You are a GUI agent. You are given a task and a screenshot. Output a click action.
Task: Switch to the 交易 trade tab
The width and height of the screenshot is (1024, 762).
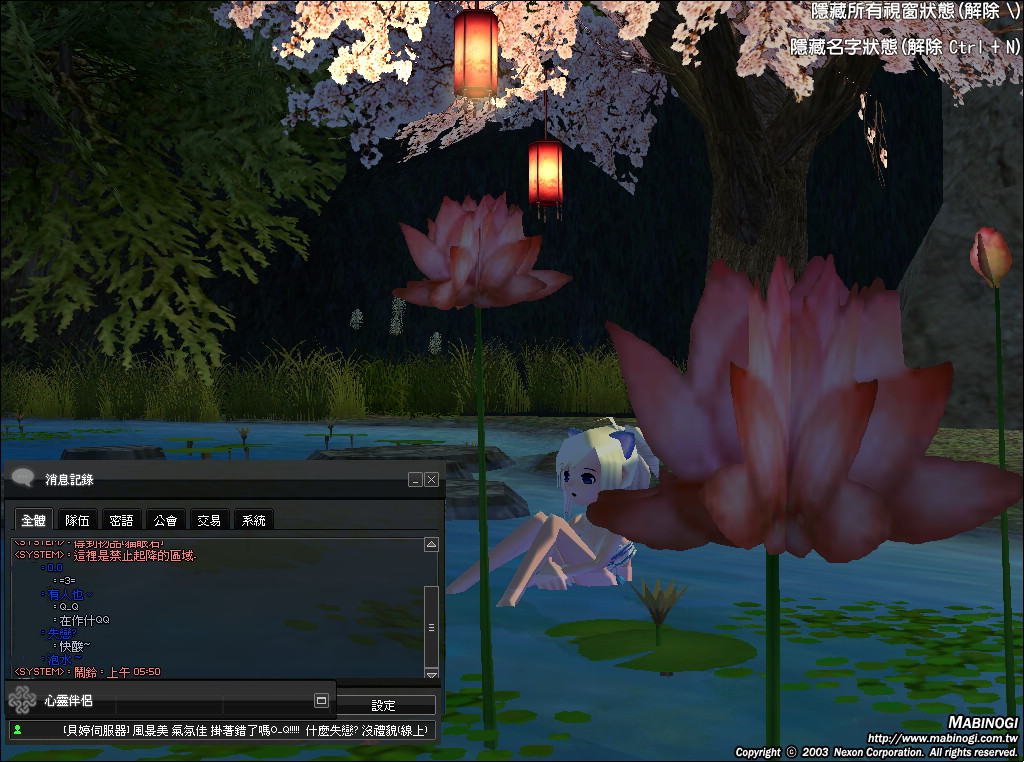209,520
